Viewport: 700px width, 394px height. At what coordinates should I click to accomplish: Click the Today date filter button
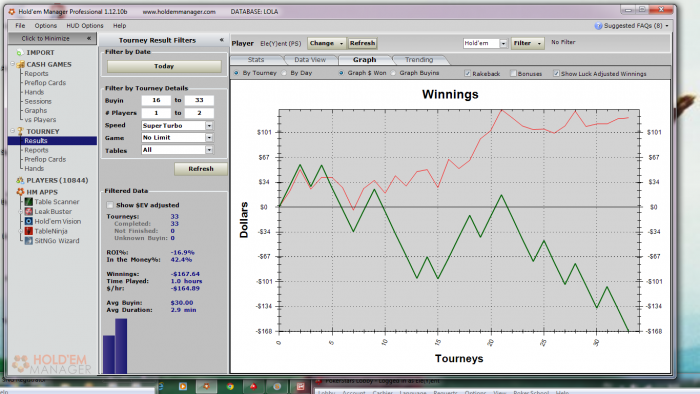pyautogui.click(x=164, y=66)
